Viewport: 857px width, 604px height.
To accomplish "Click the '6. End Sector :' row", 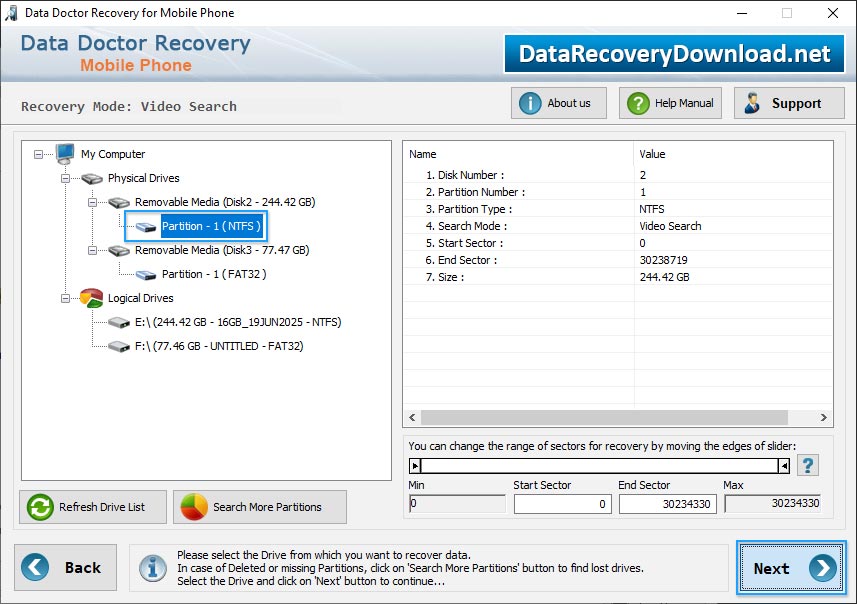I will click(618, 260).
